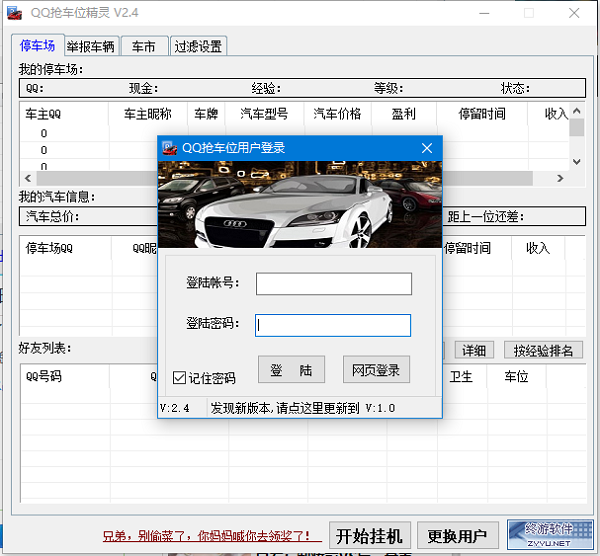Screen dimensions: 600x556
Task: Click the white Audi car banner image
Action: (x=300, y=205)
